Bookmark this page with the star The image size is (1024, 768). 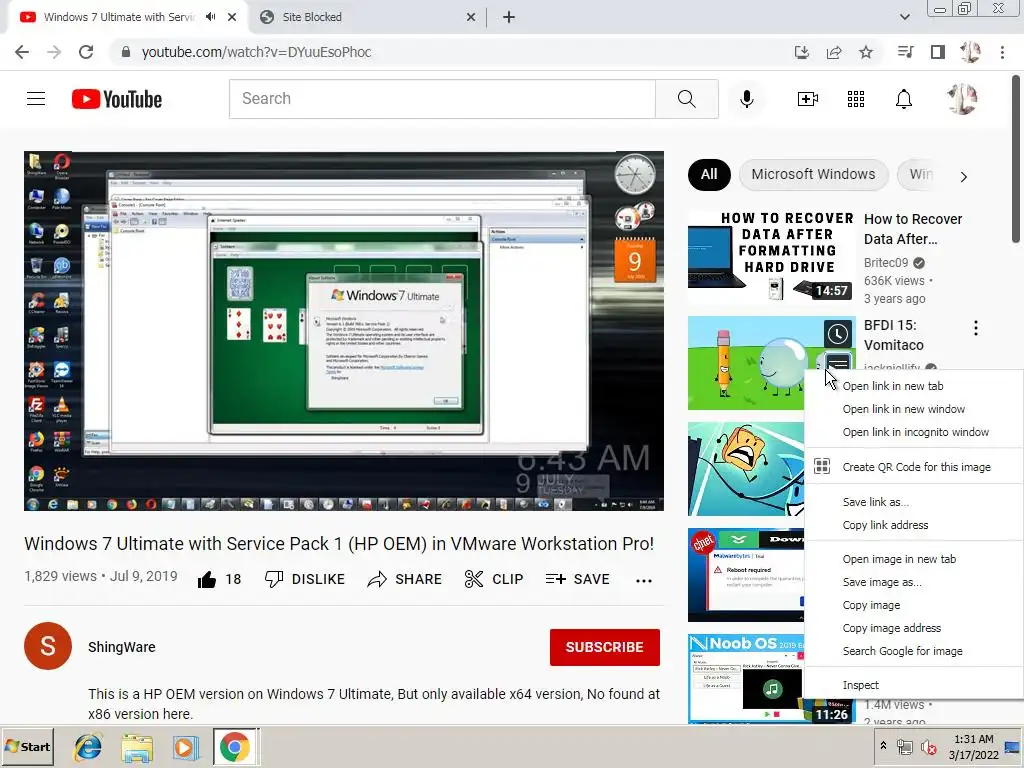coord(866,52)
